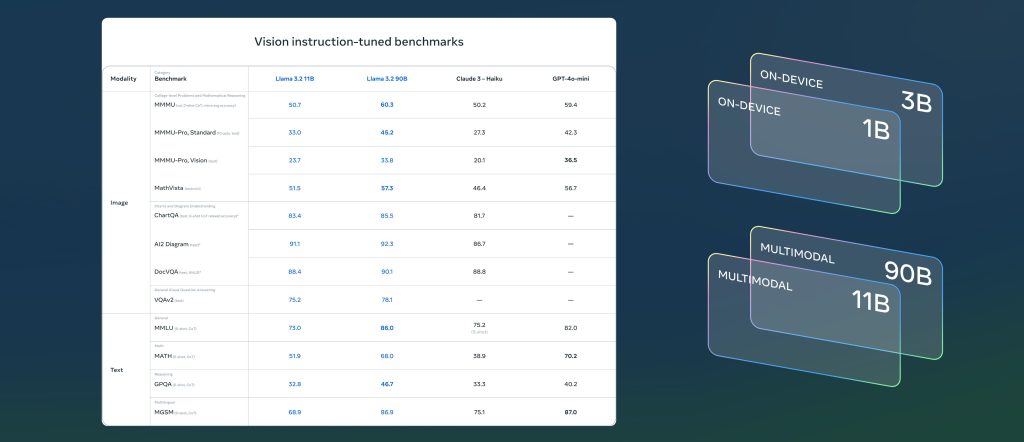The width and height of the screenshot is (1024, 442).
Task: Click the GPQA benchmark name
Action: click(163, 384)
